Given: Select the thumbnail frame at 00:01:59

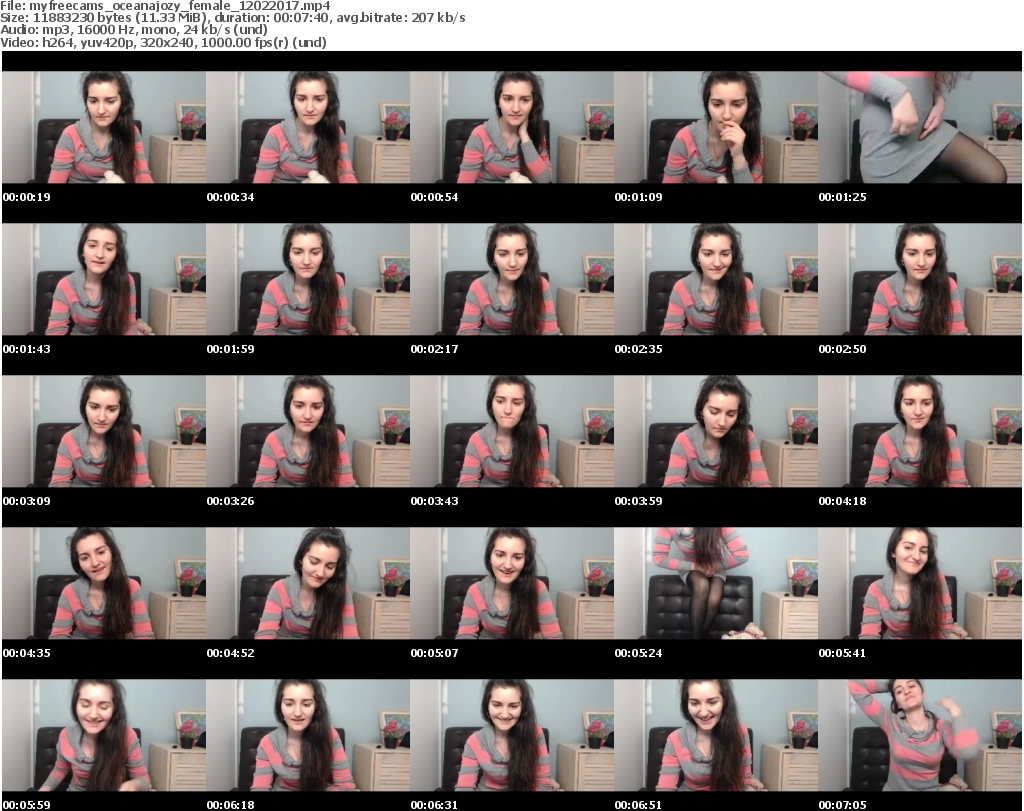Looking at the screenshot, I should click(x=308, y=279).
